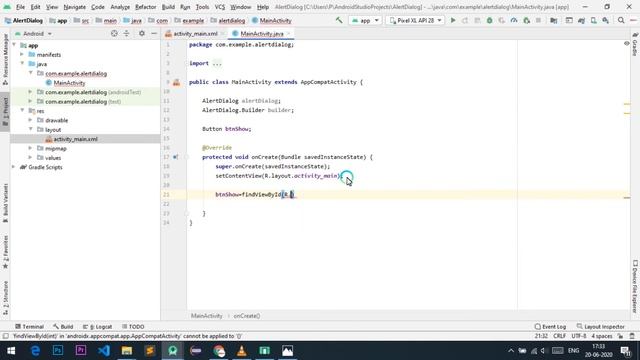Open Microsoft Edge from taskbar
This screenshot has height=360, width=640.
tap(36, 351)
